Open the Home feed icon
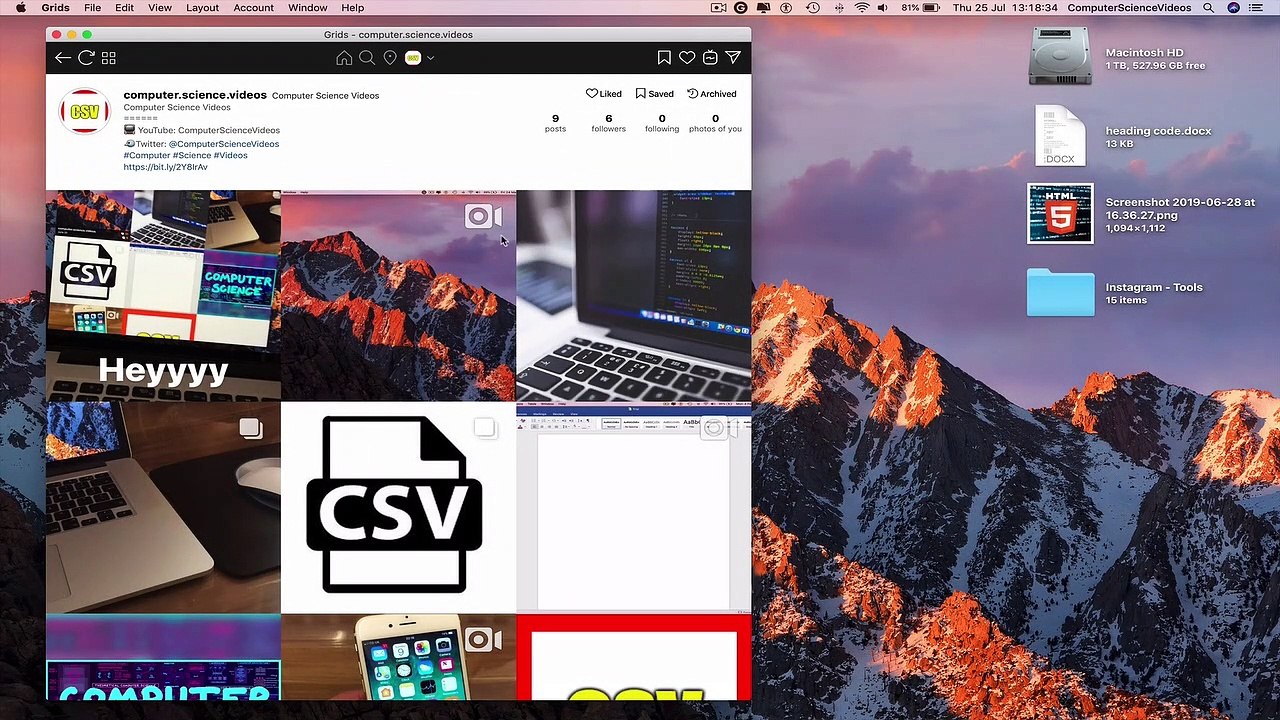This screenshot has height=720, width=1280. coord(344,58)
